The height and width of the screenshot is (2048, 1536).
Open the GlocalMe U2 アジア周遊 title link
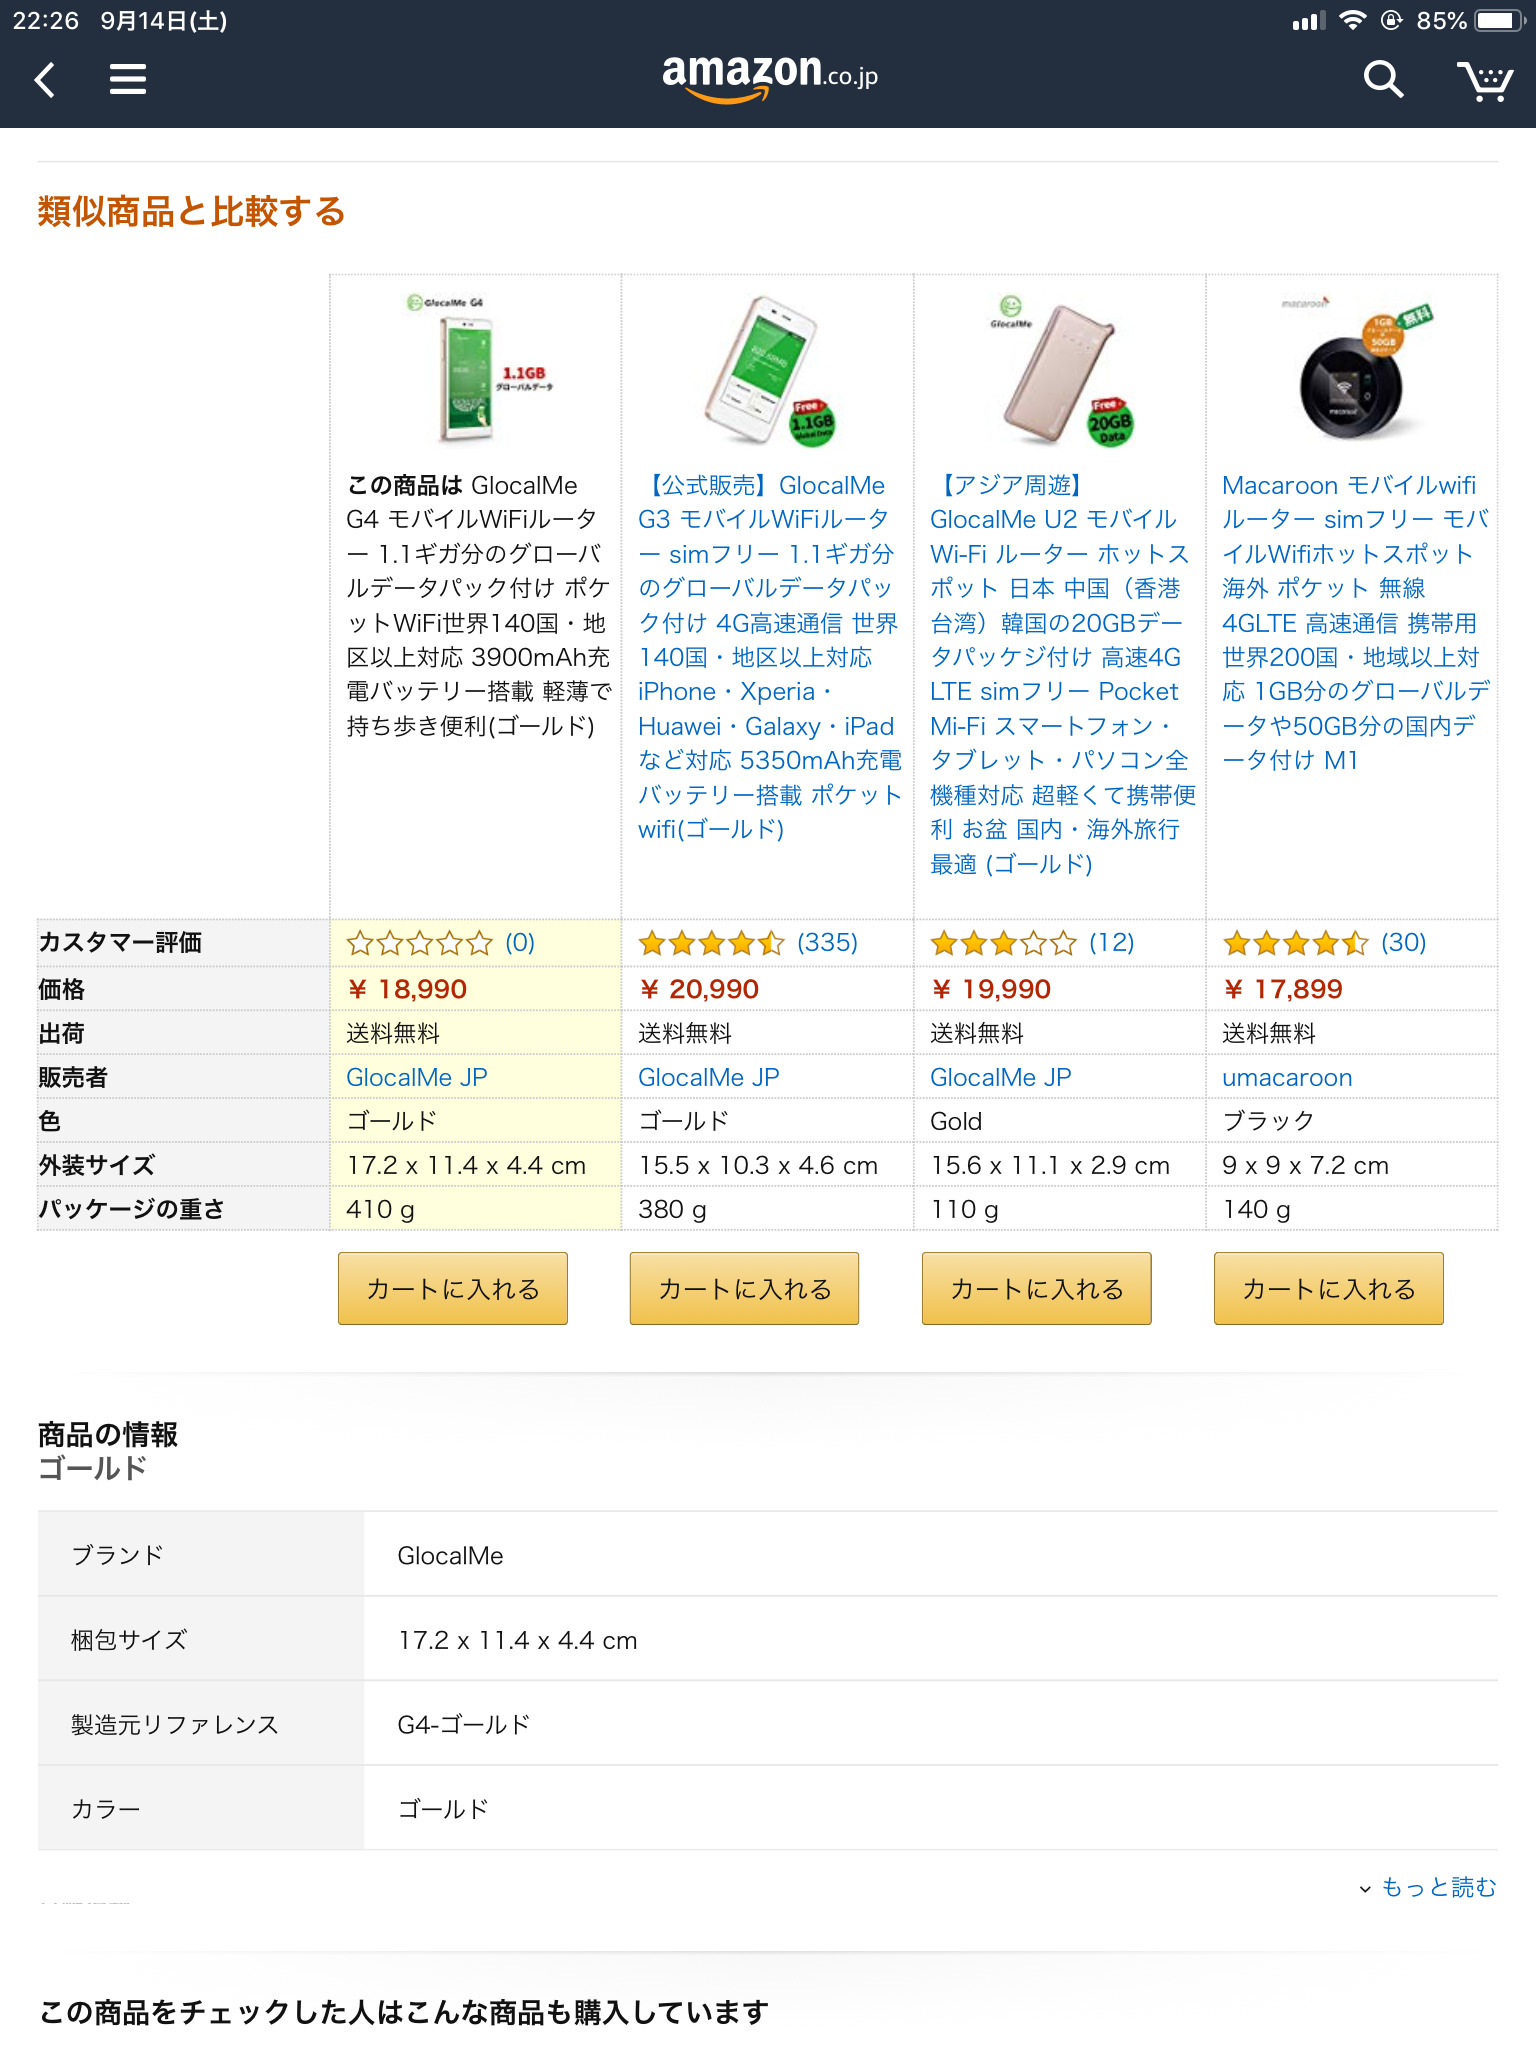[1060, 674]
